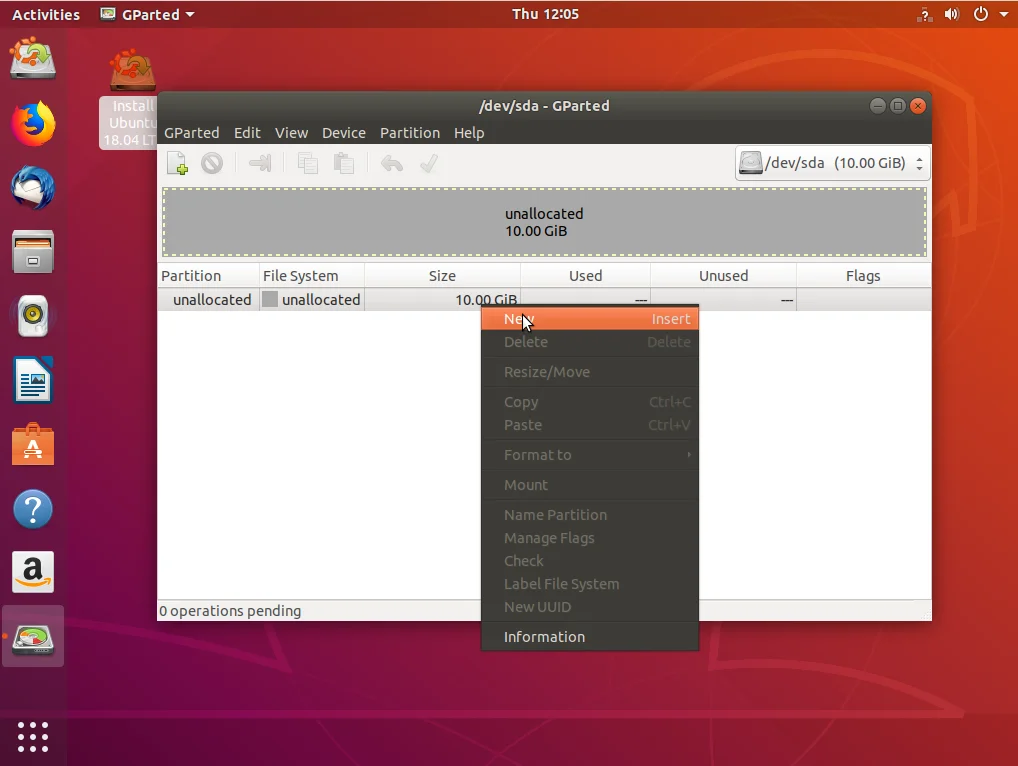
Task: Open the /dev/sda device selector dropdown
Action: click(832, 163)
